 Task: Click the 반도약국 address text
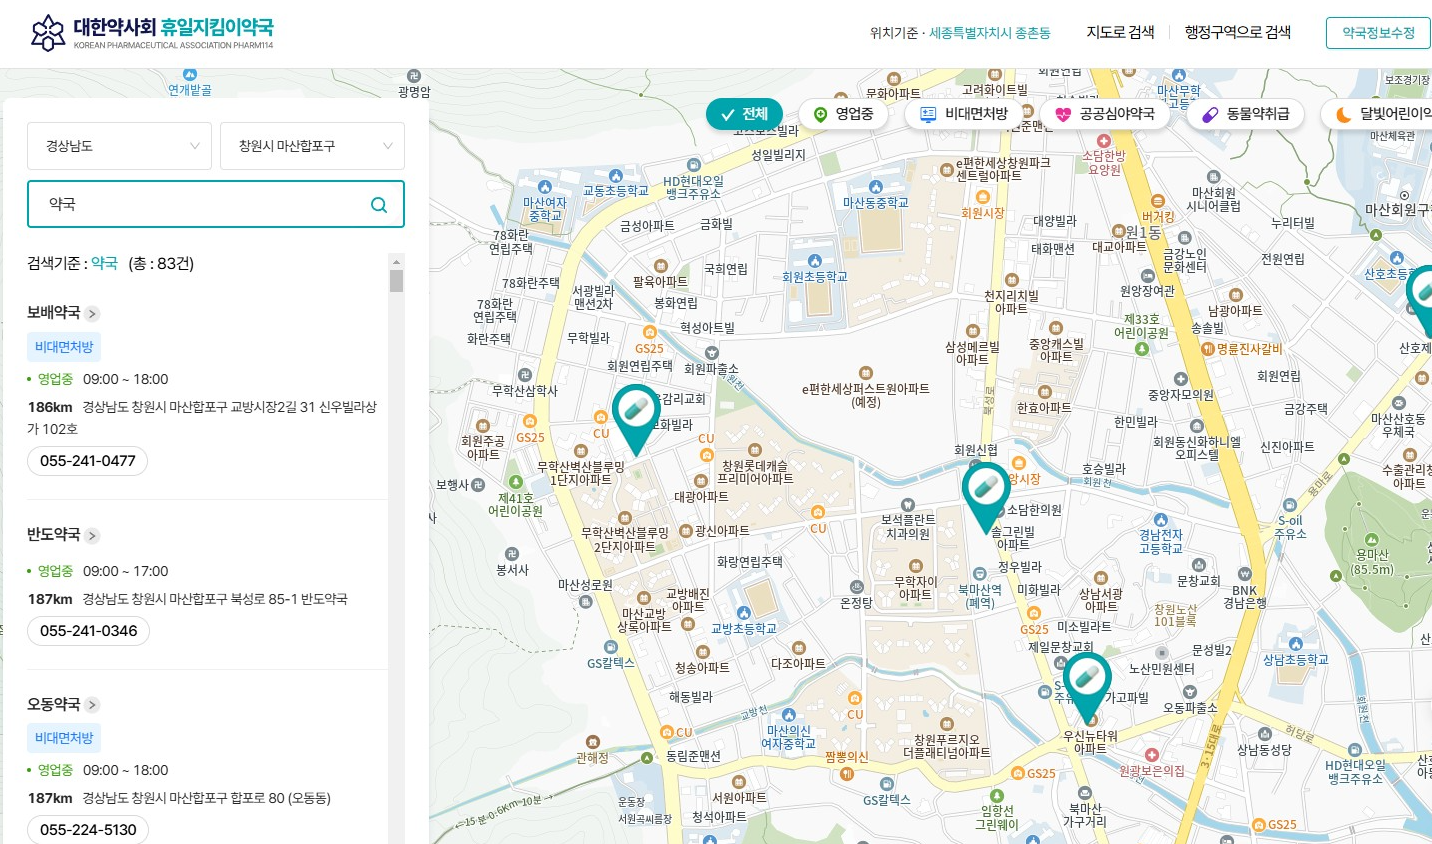coord(215,599)
